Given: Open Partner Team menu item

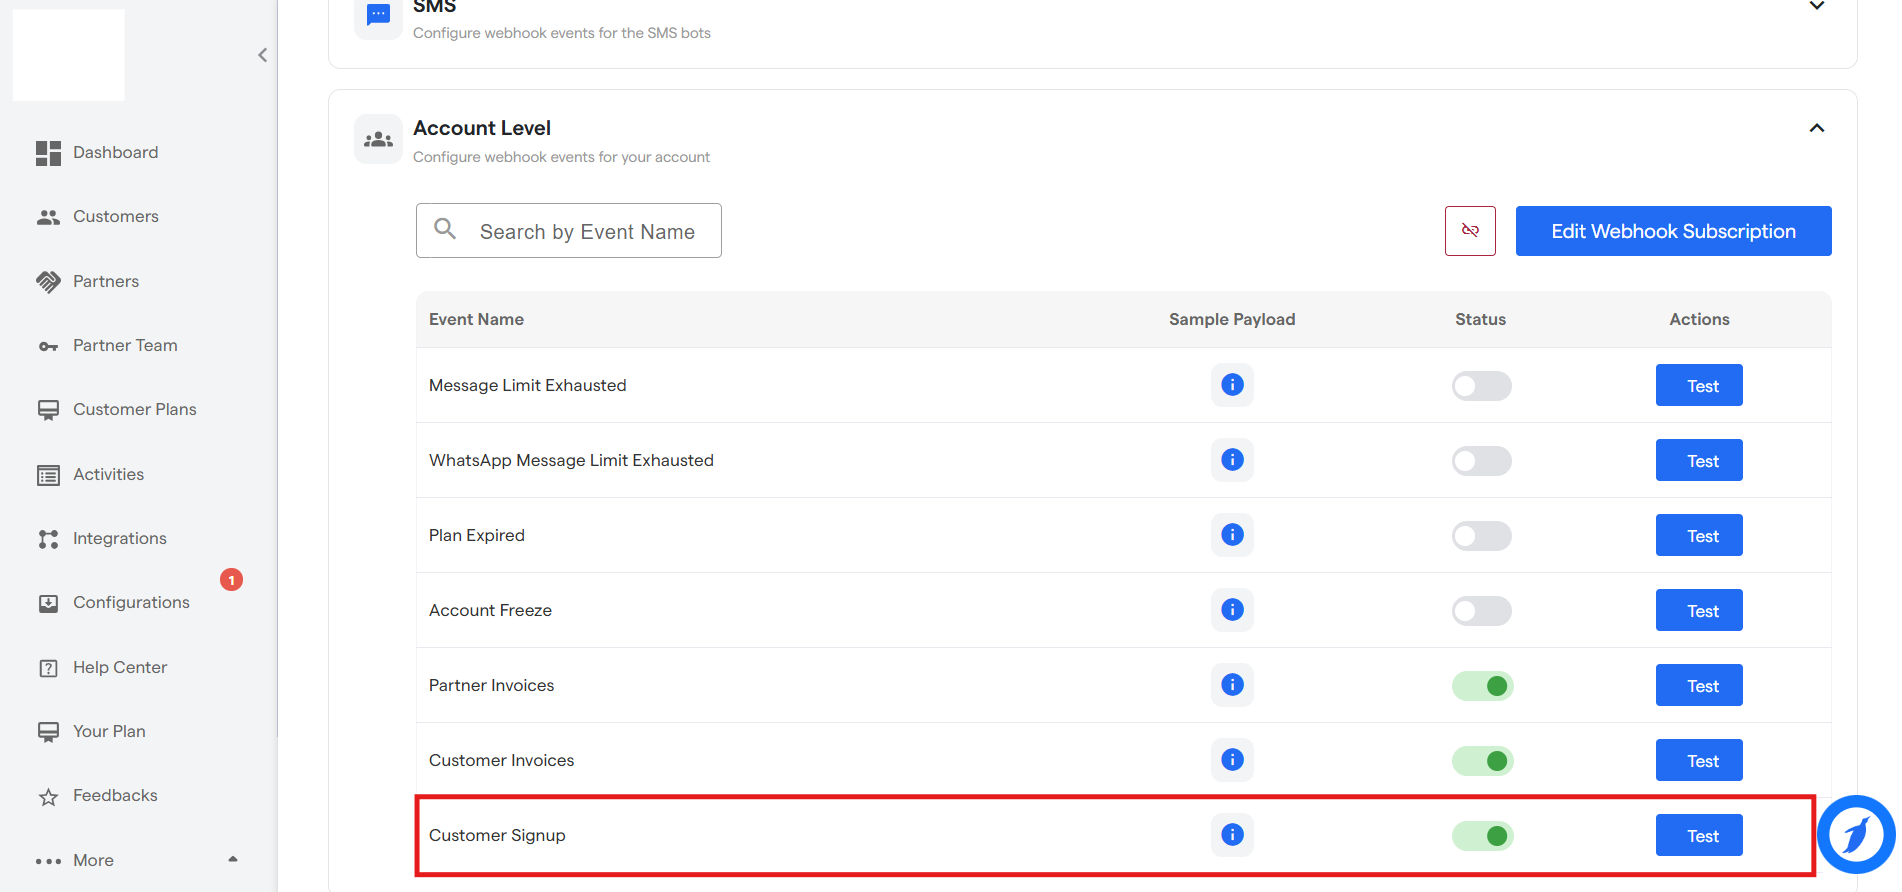Looking at the screenshot, I should coord(125,346).
